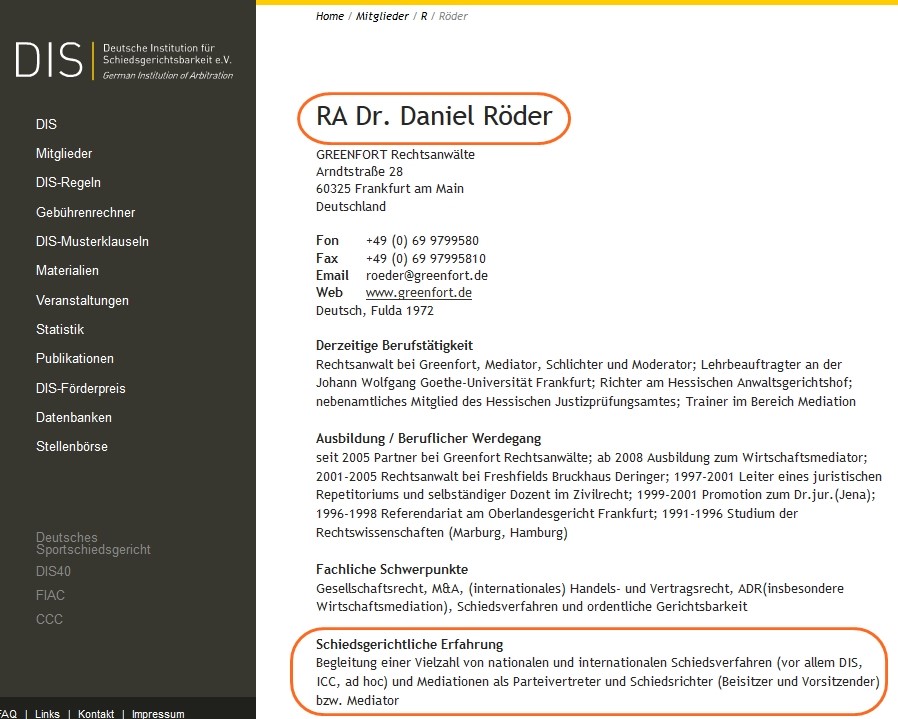This screenshot has width=898, height=719.
Task: Visit Deutsches Sportschiedsgericht link
Action: point(93,544)
